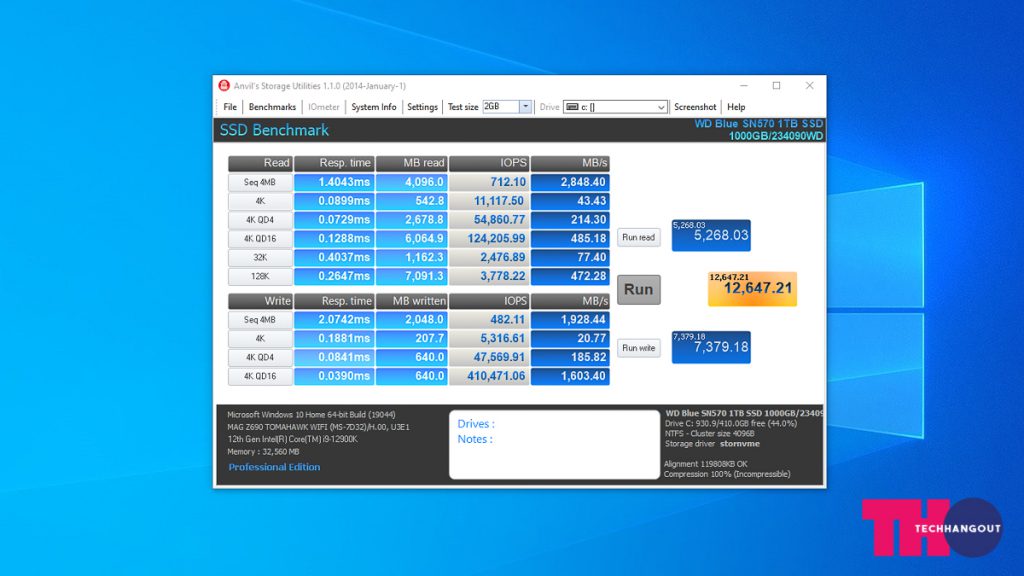Click read response time 1.4043ms
The width and height of the screenshot is (1024, 576).
point(334,182)
